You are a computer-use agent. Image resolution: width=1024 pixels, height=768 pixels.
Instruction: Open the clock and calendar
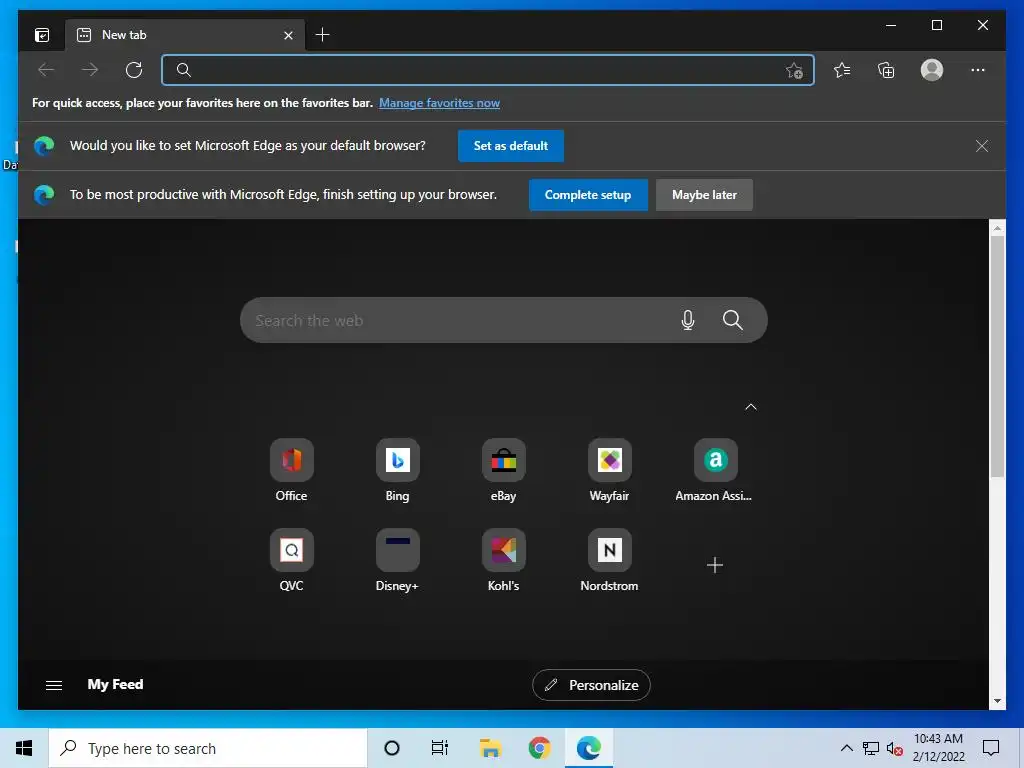pyautogui.click(x=938, y=748)
